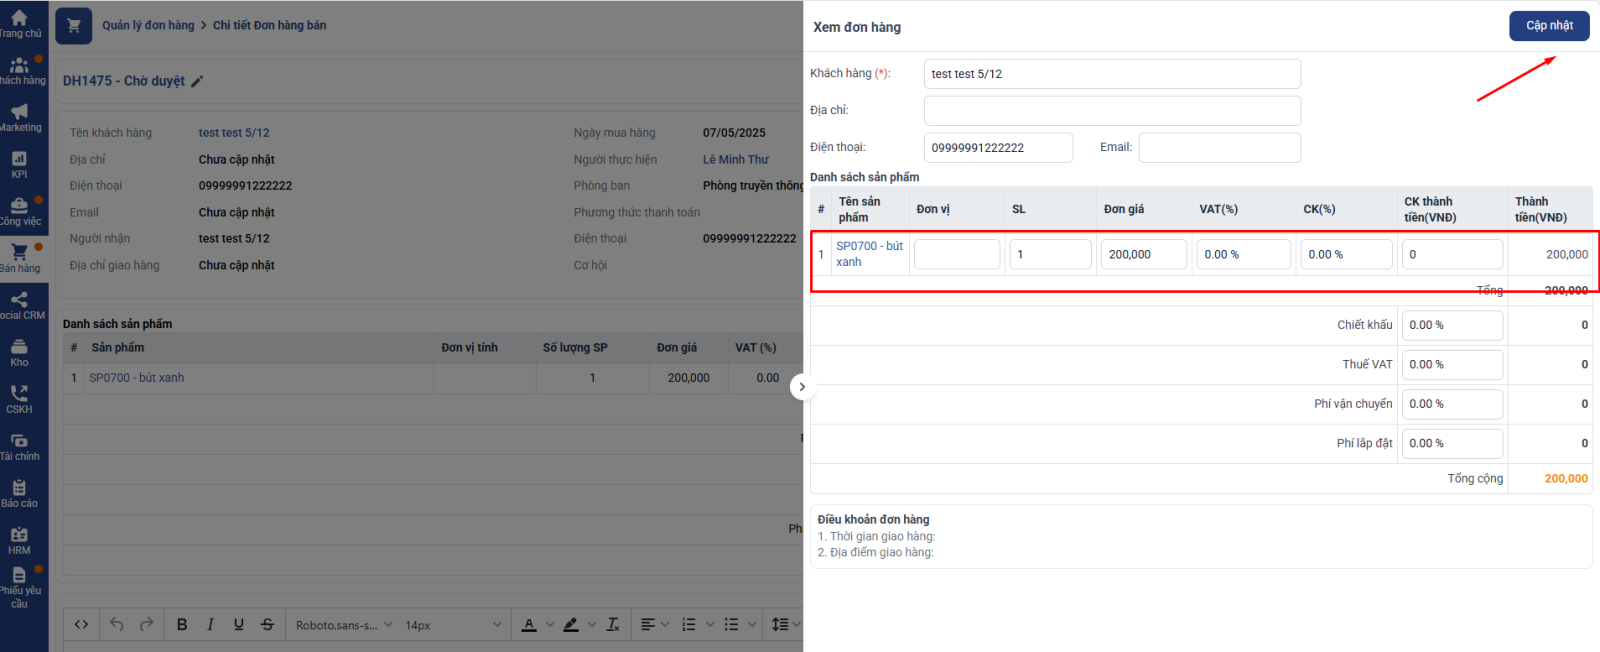Toggle italic formatting in editor toolbar
This screenshot has width=1600, height=652.
coord(210,625)
